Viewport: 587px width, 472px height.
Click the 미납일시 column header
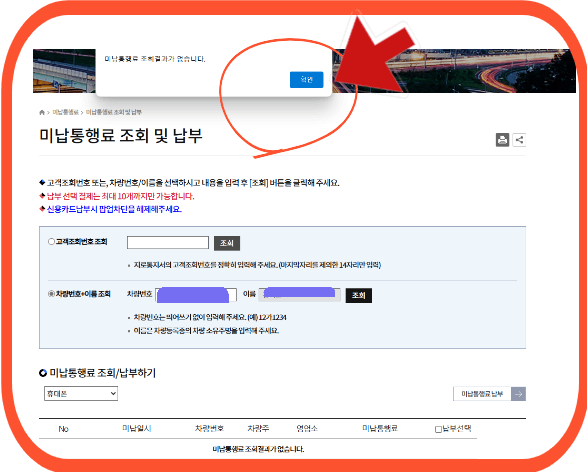point(137,428)
